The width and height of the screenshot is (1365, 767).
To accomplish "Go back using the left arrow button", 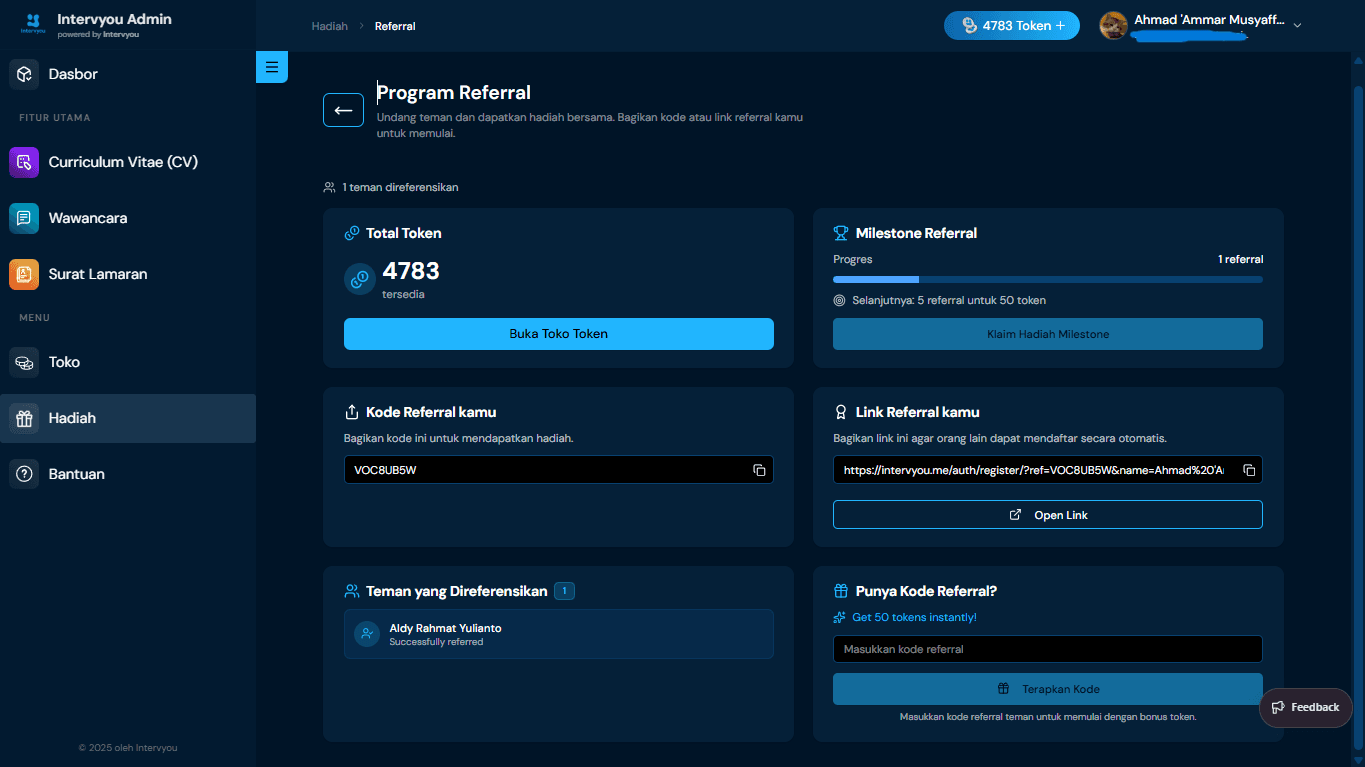I will coord(343,110).
